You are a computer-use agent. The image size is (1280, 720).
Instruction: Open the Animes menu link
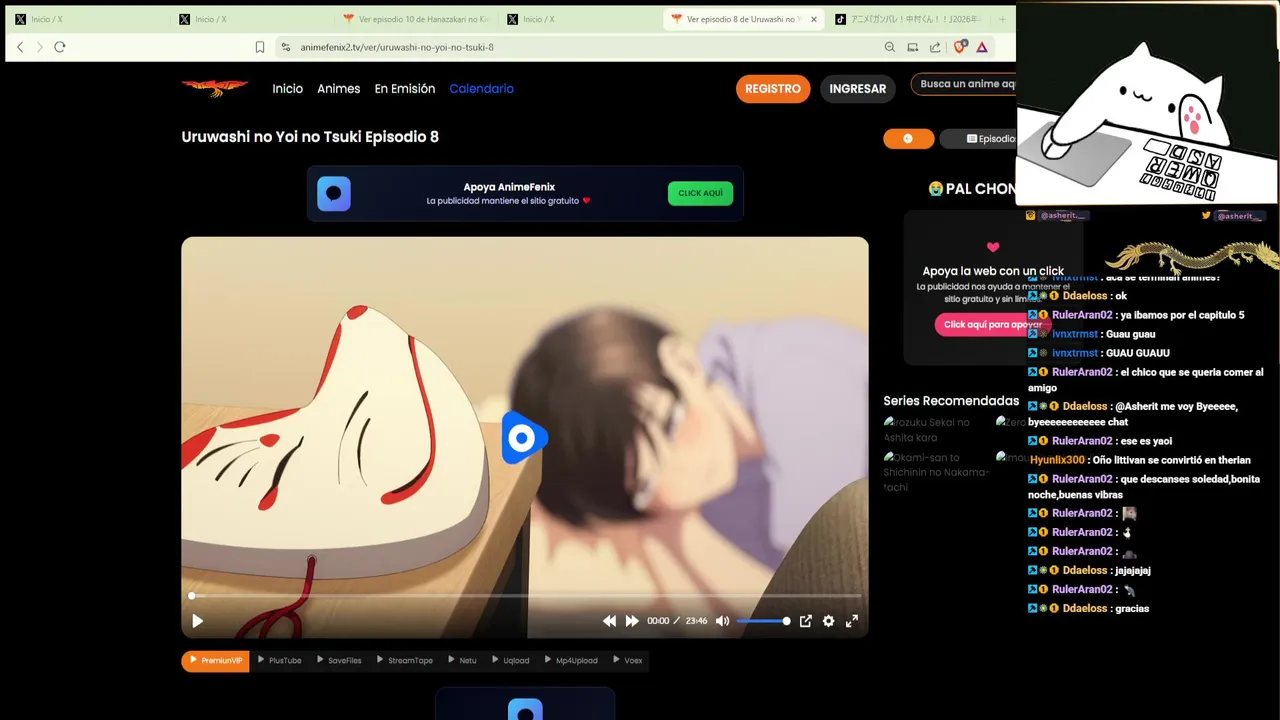coord(338,89)
